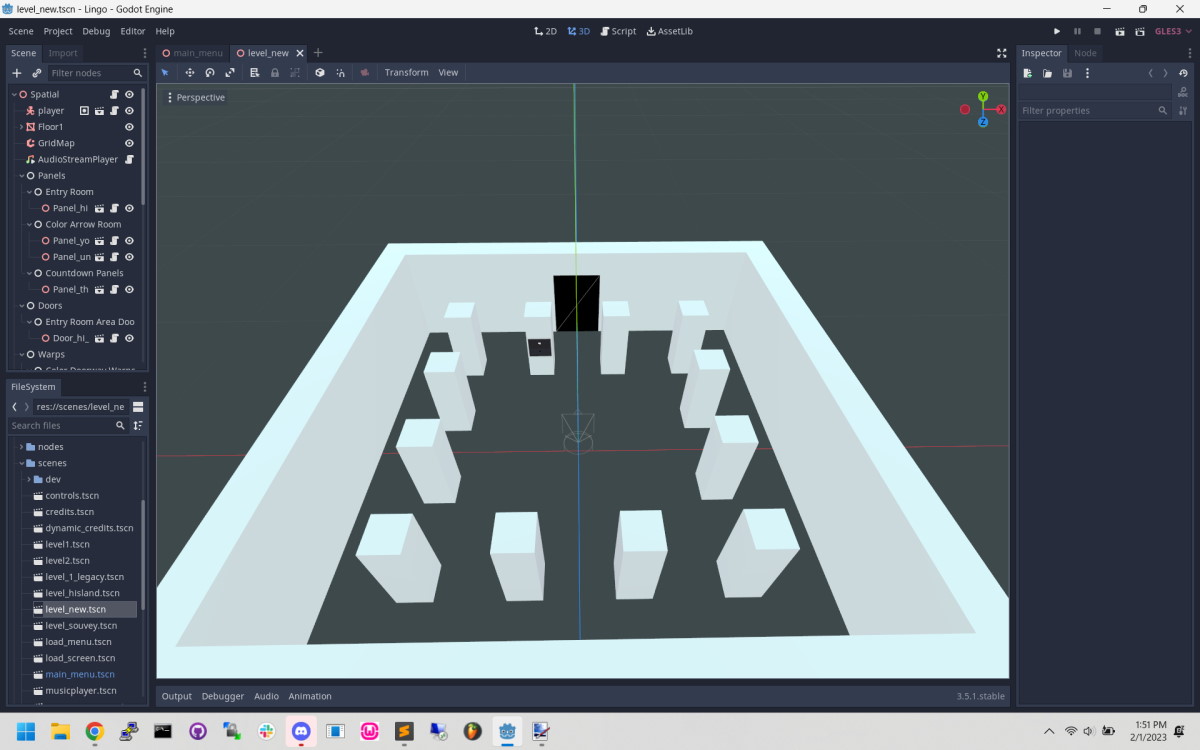The height and width of the screenshot is (750, 1200).
Task: Click the instance scene link icon
Action: click(37, 73)
